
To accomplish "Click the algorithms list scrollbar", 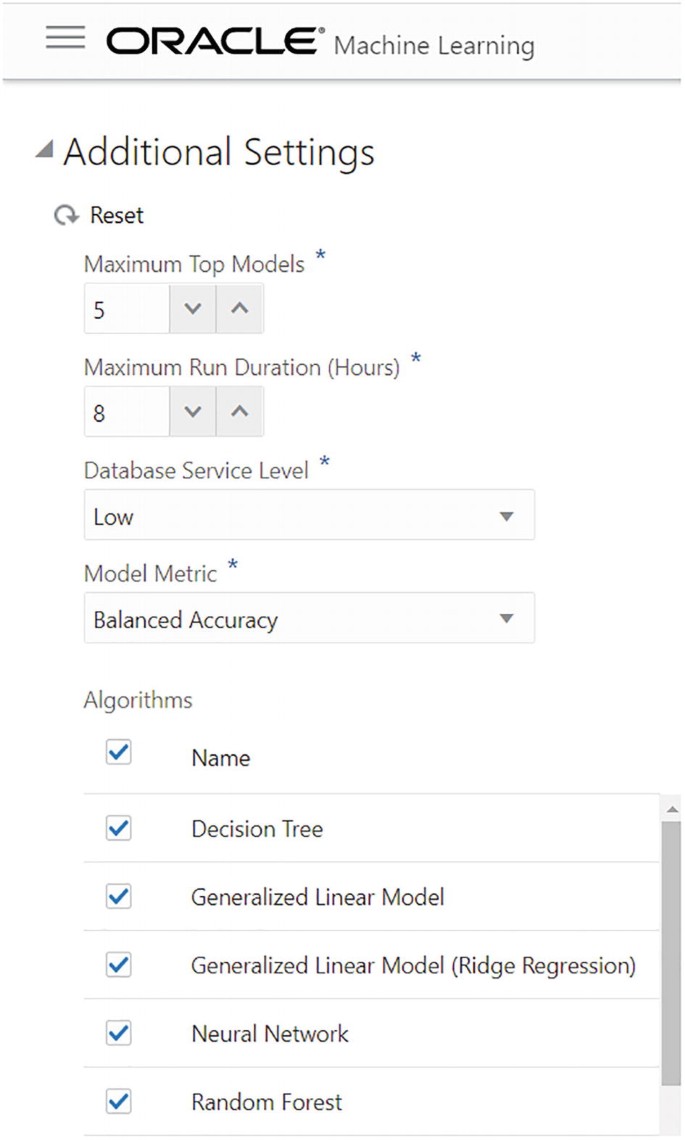I will pos(671,950).
